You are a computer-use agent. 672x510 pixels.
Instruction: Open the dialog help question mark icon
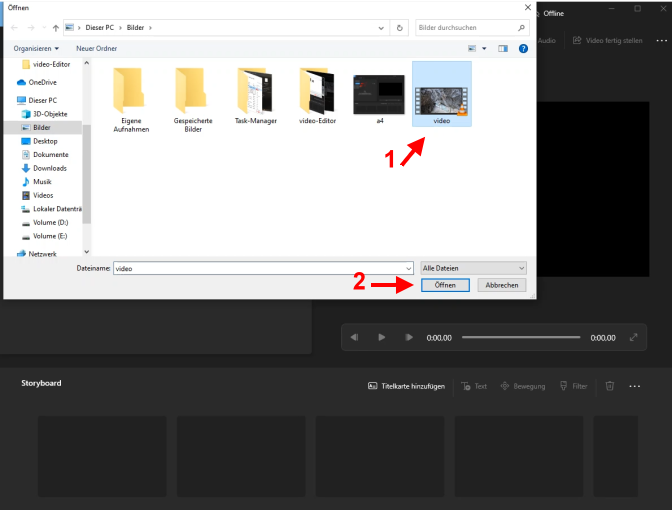click(523, 48)
